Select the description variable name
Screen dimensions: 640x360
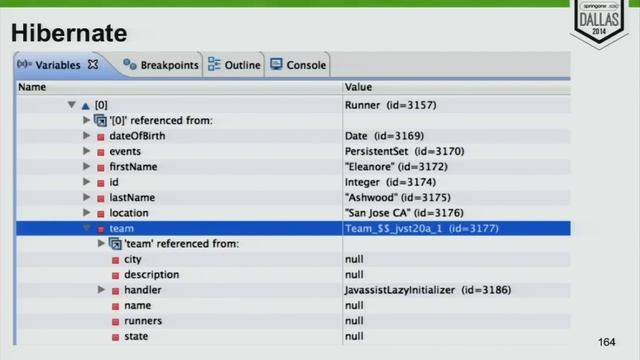point(151,274)
